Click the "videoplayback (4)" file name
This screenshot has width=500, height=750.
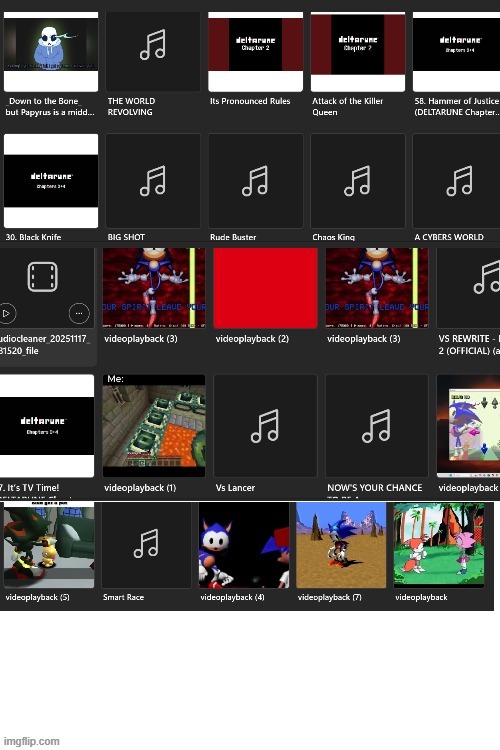pos(232,597)
